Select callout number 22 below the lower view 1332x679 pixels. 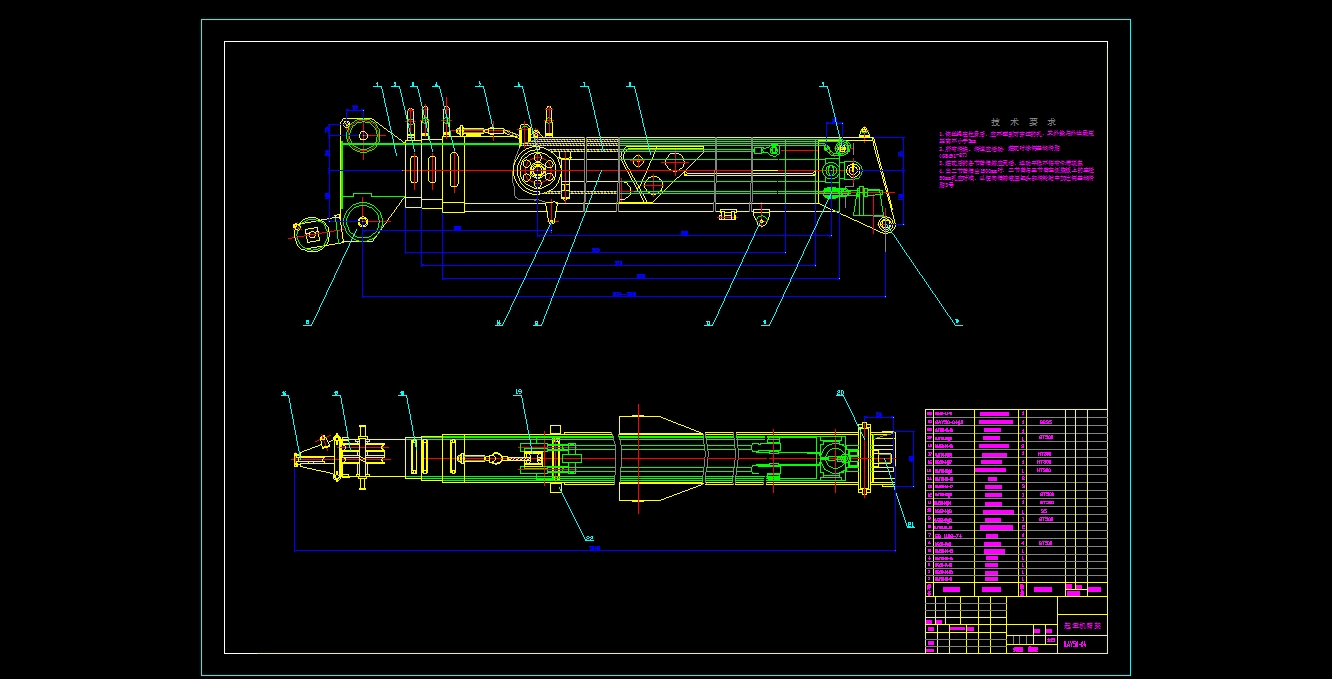pos(589,537)
